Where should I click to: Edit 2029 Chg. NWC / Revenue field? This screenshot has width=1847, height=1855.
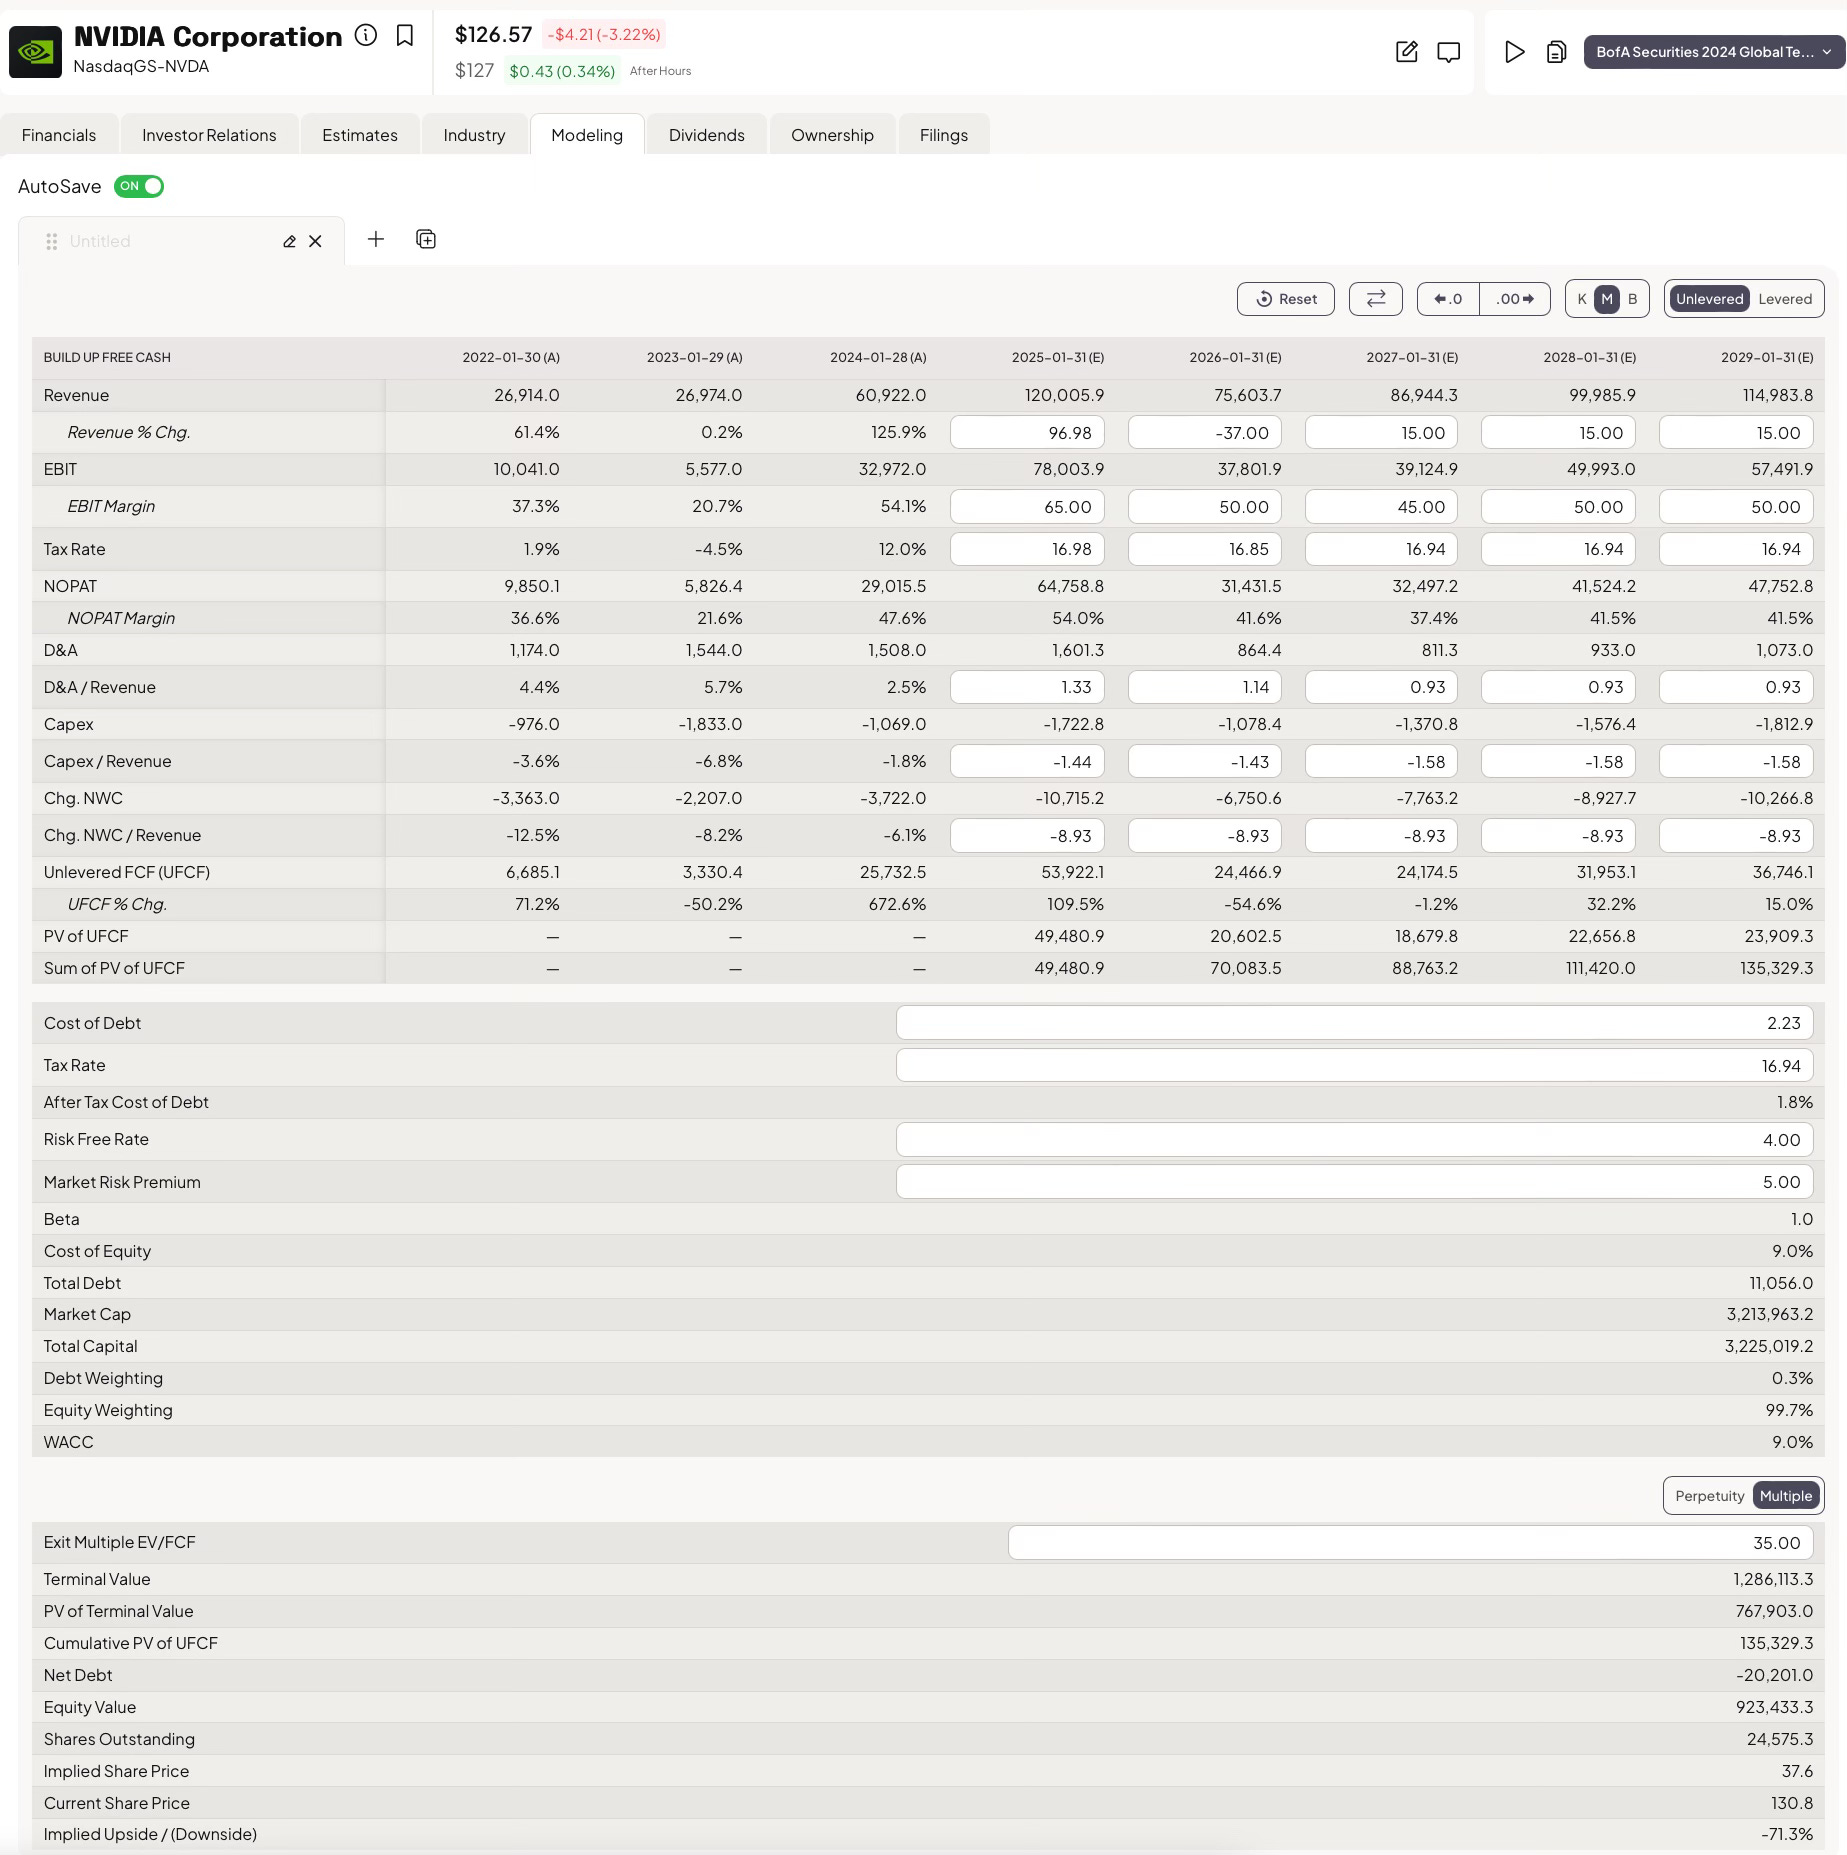click(x=1736, y=835)
